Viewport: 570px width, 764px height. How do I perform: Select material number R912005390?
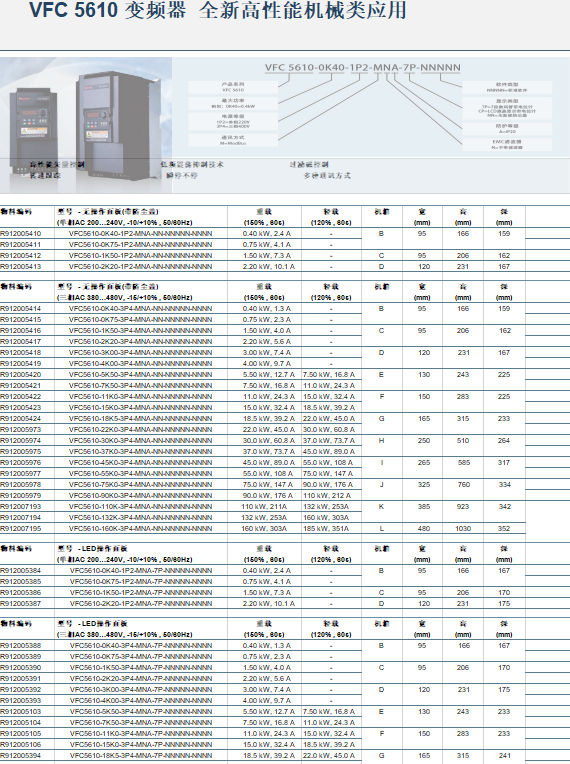click(x=21, y=668)
